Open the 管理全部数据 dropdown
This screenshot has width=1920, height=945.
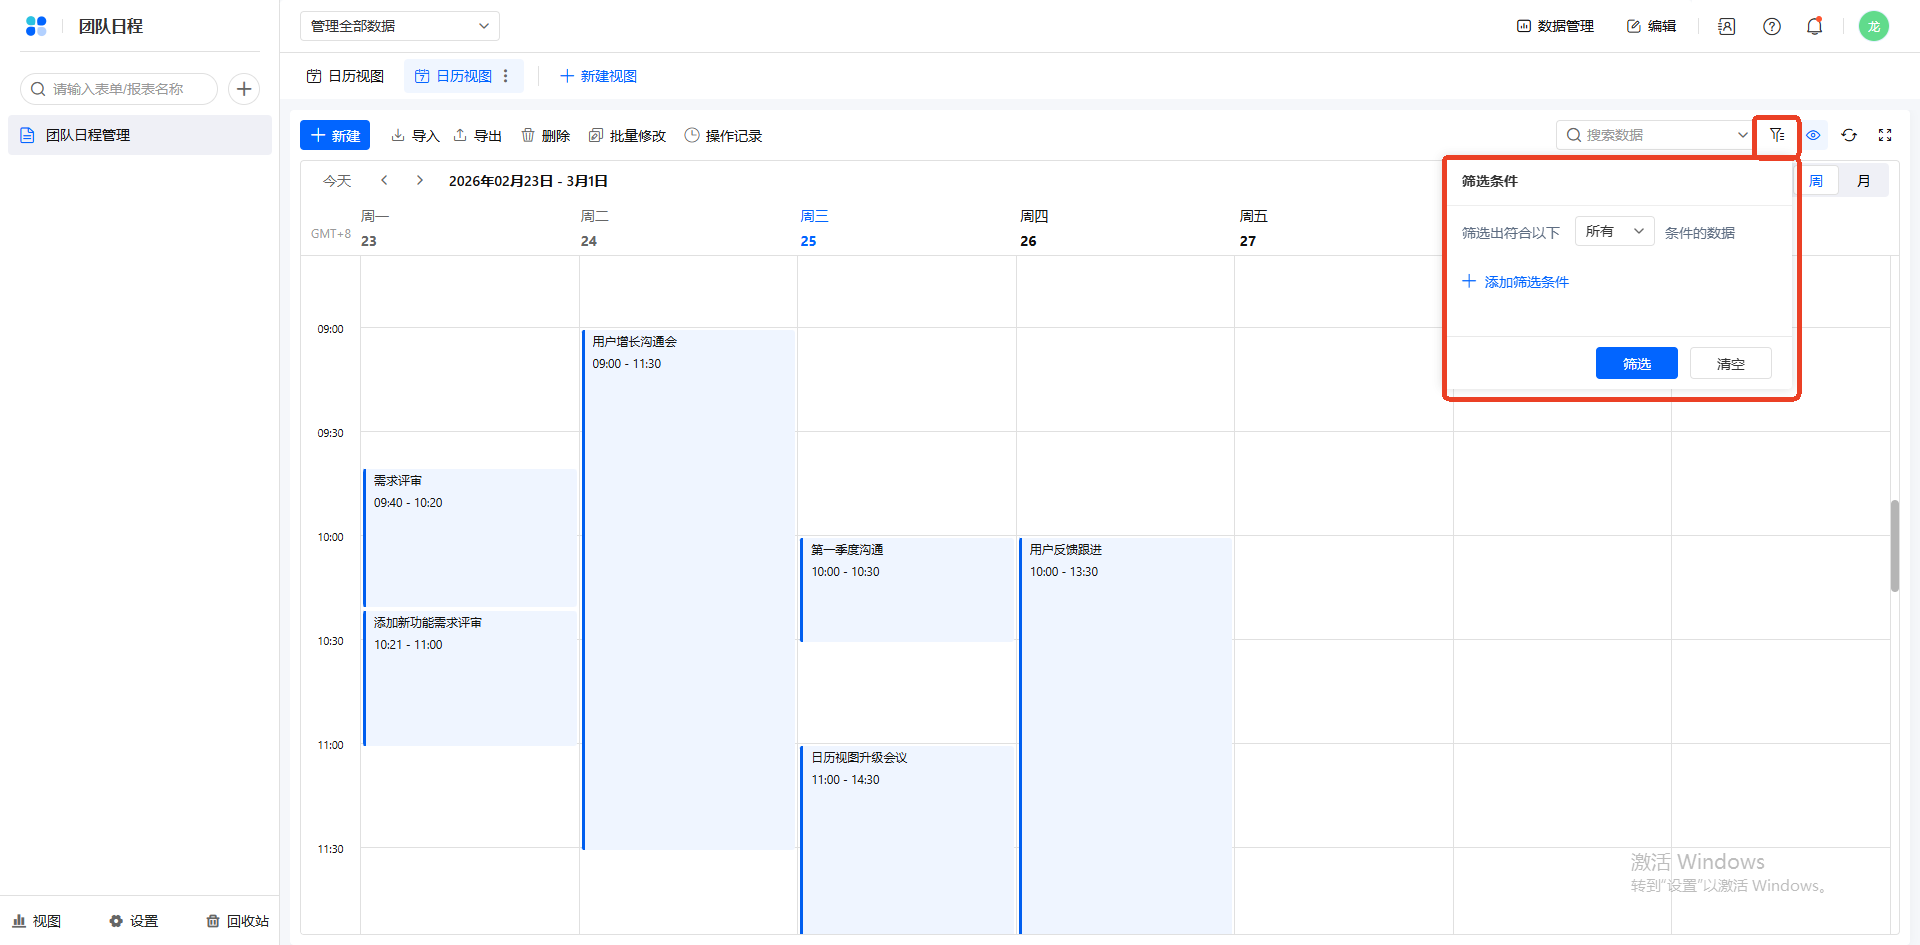point(399,26)
